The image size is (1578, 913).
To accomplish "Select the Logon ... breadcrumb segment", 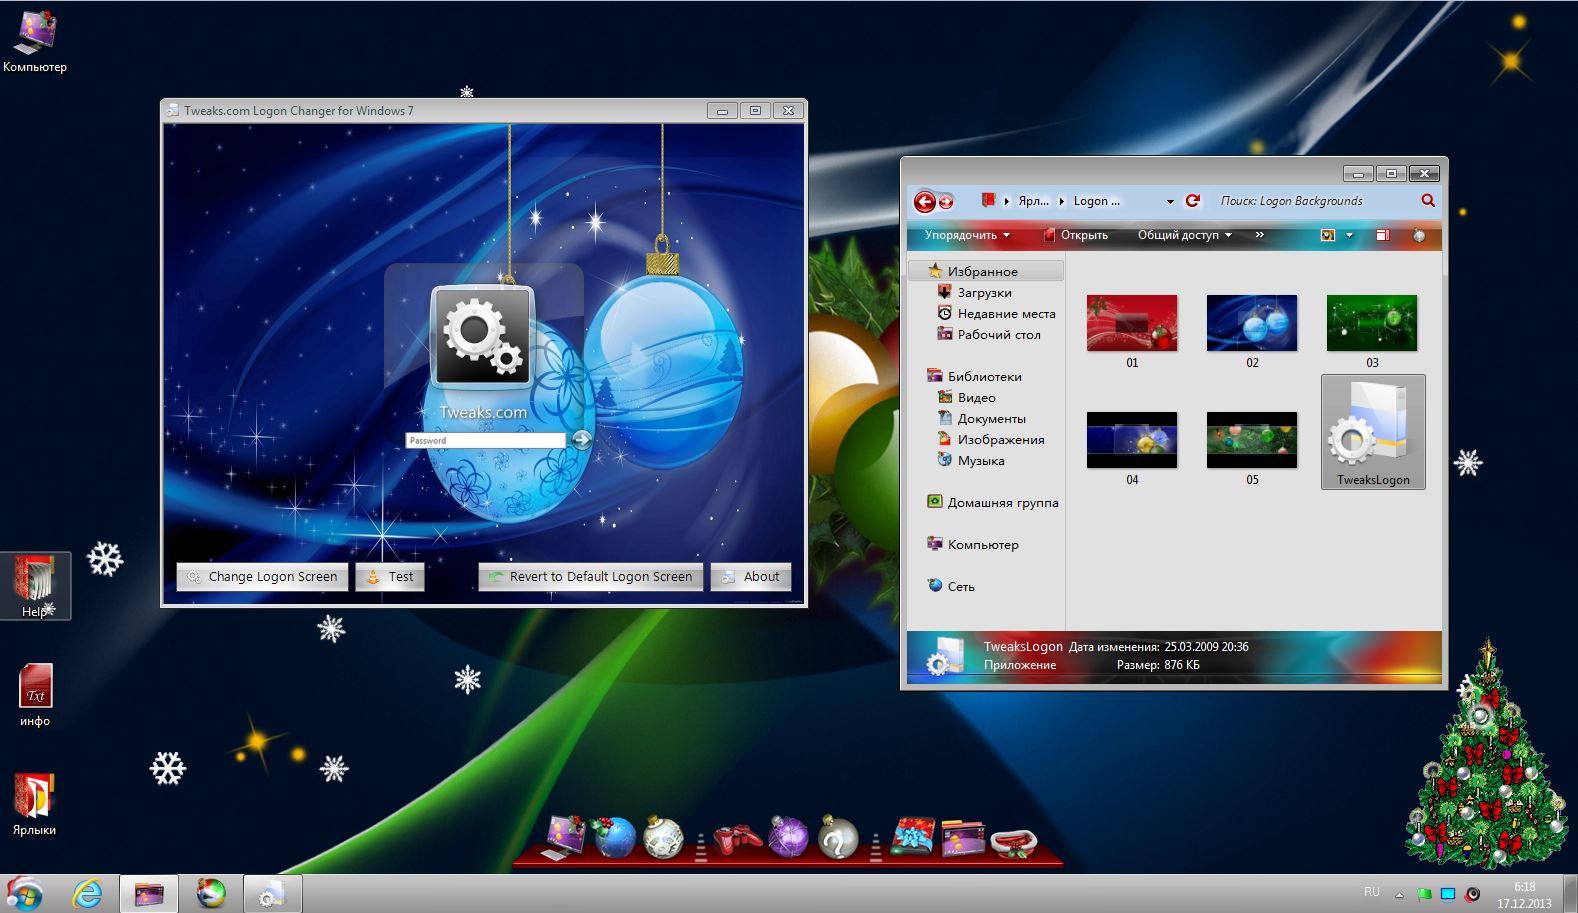I will [1097, 201].
